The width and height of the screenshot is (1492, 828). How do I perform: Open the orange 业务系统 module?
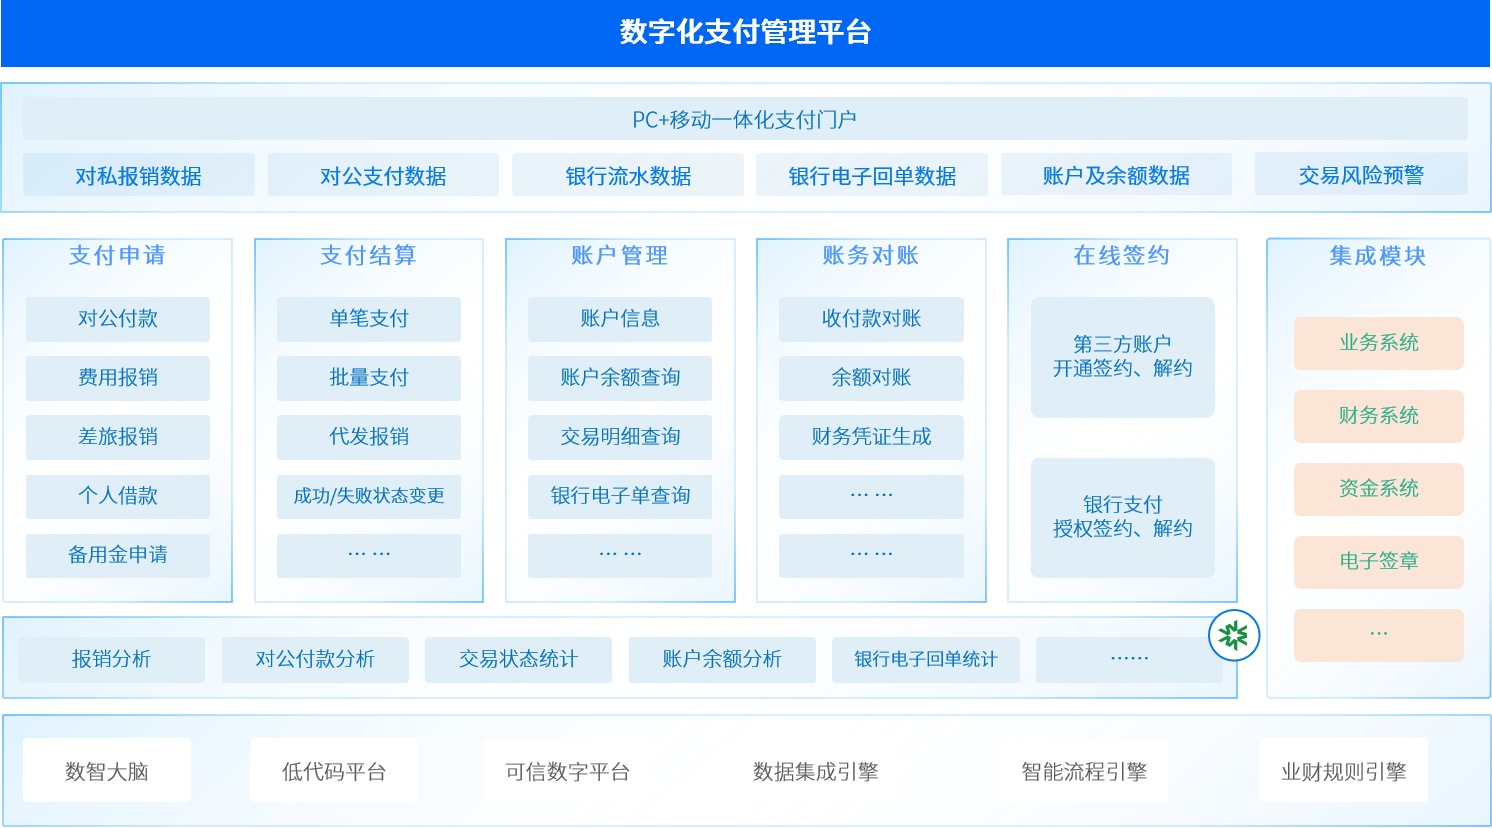pyautogui.click(x=1378, y=343)
